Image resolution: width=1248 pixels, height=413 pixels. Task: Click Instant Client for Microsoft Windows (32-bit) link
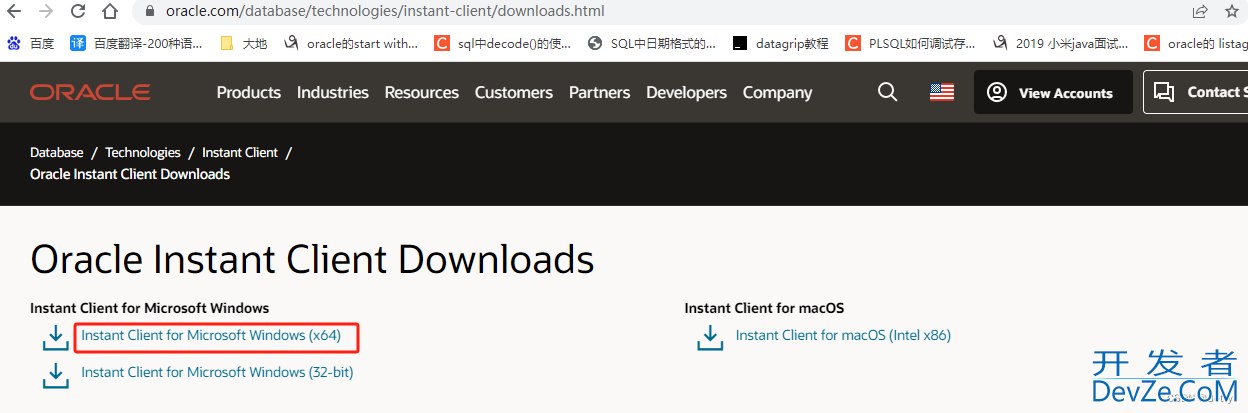click(x=217, y=372)
